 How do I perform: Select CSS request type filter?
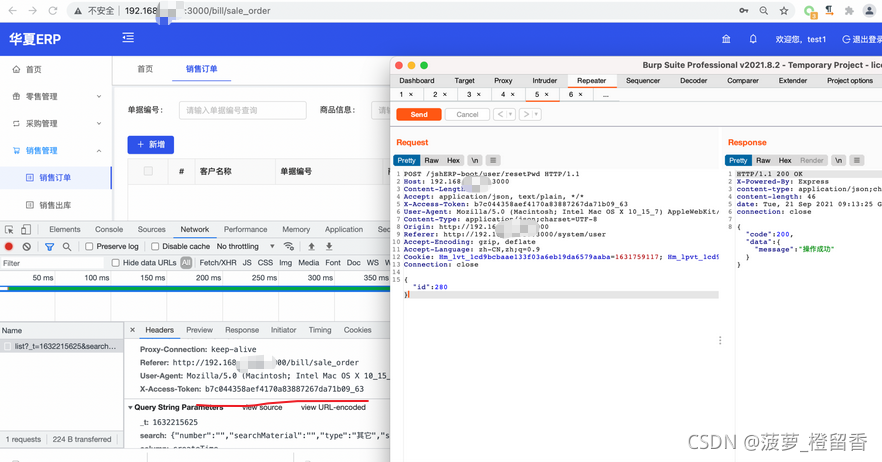tap(265, 263)
